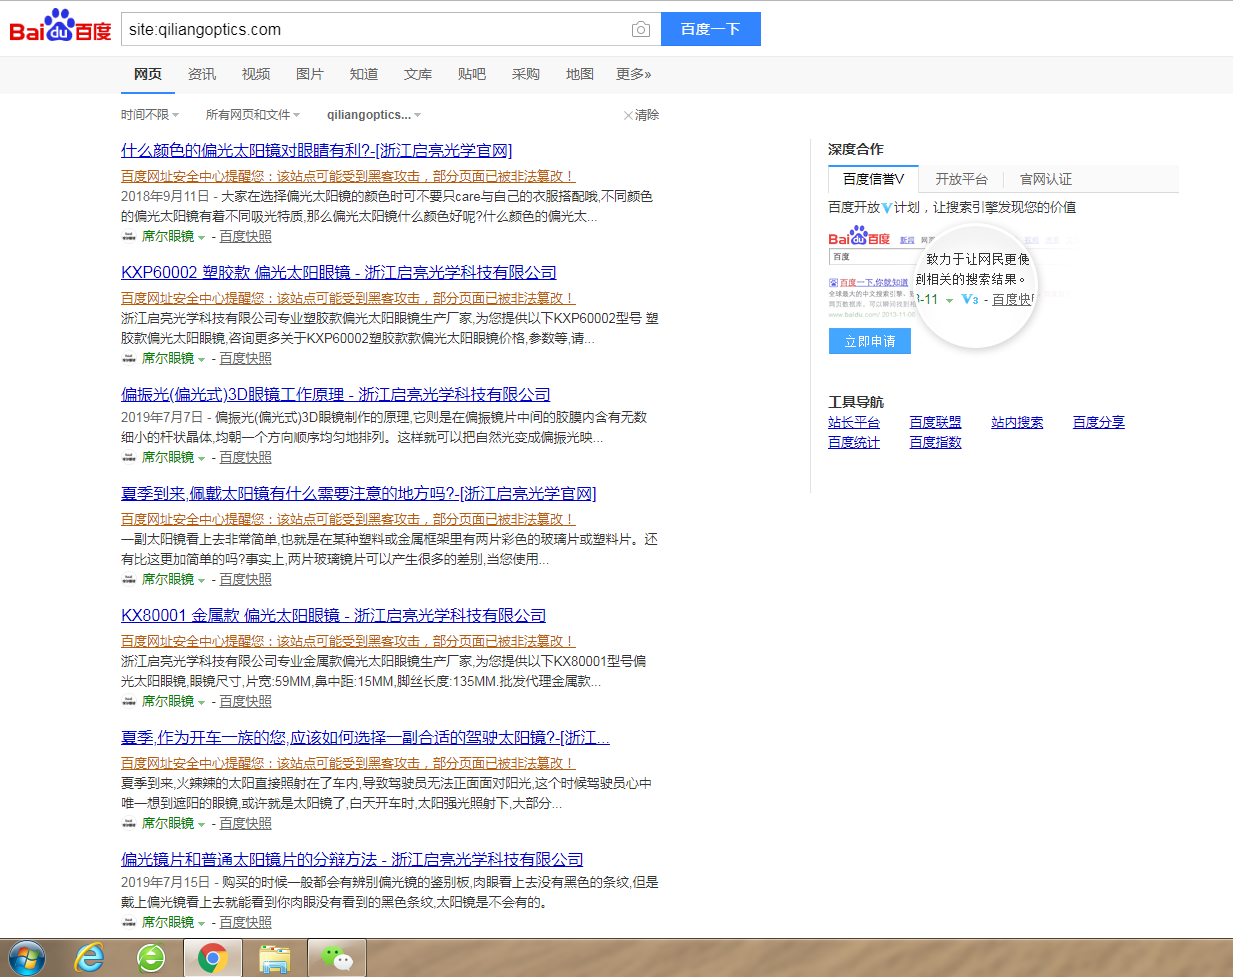Open the 站长平台 tool link
The width and height of the screenshot is (1233, 977).
click(x=854, y=423)
